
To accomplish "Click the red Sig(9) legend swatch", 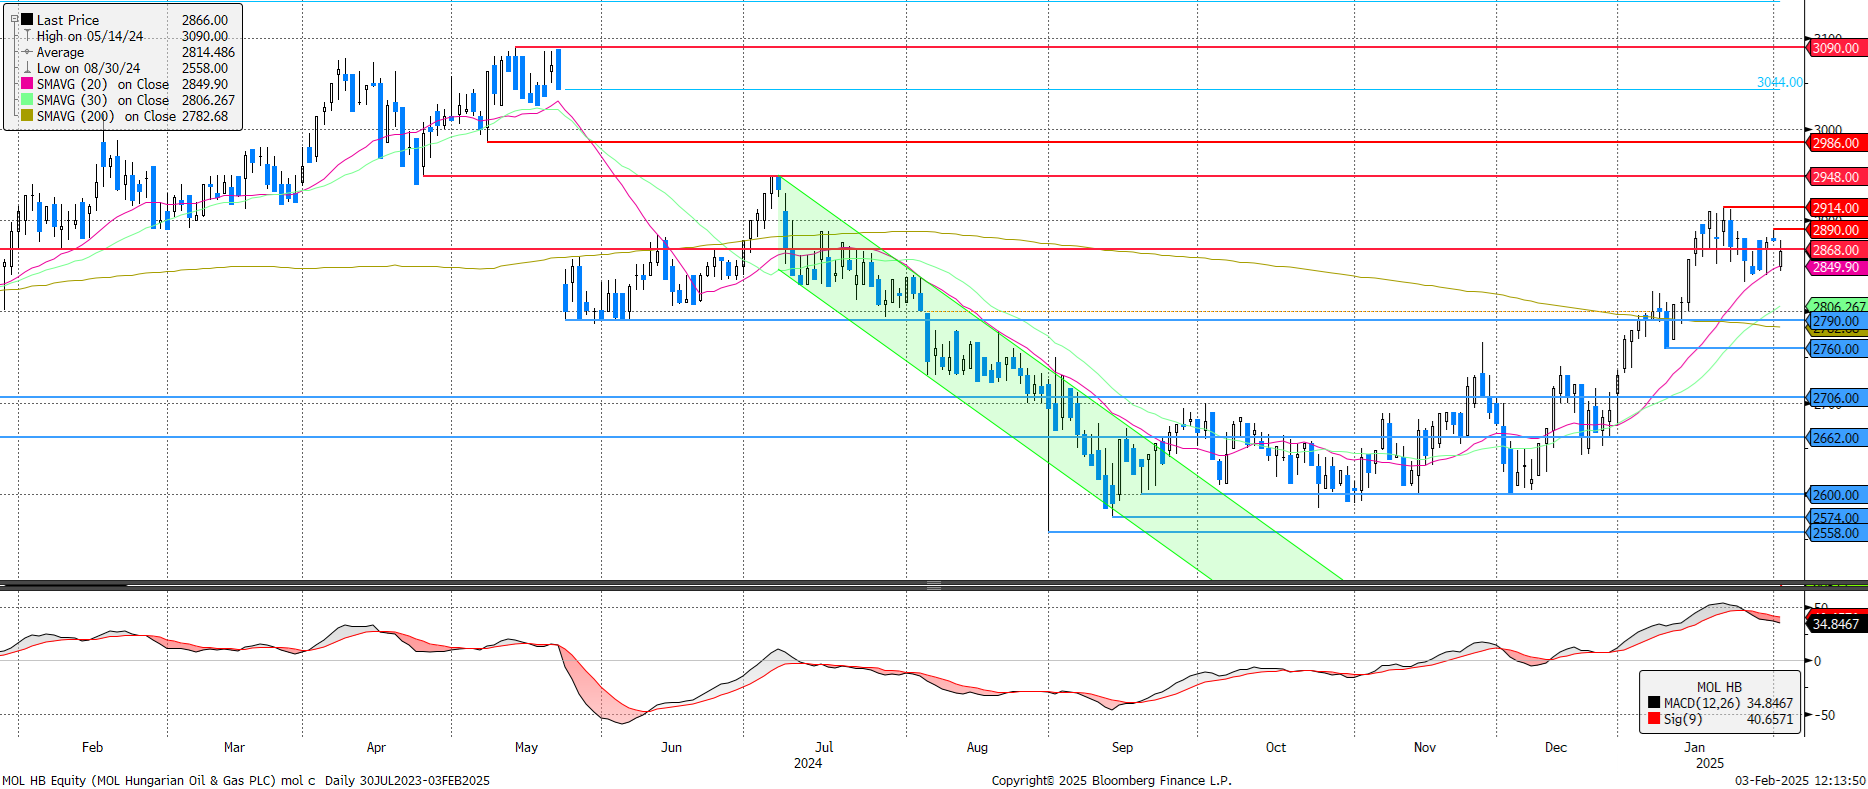I will 1654,719.
